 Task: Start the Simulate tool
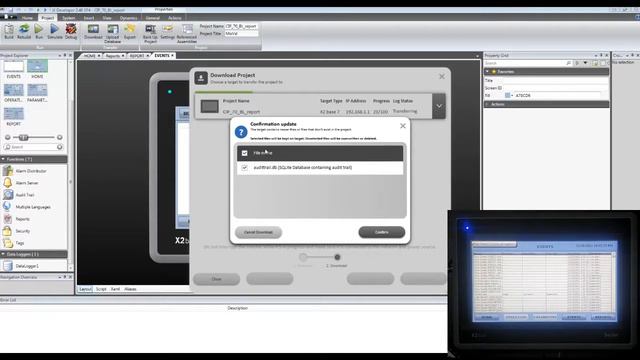55,31
